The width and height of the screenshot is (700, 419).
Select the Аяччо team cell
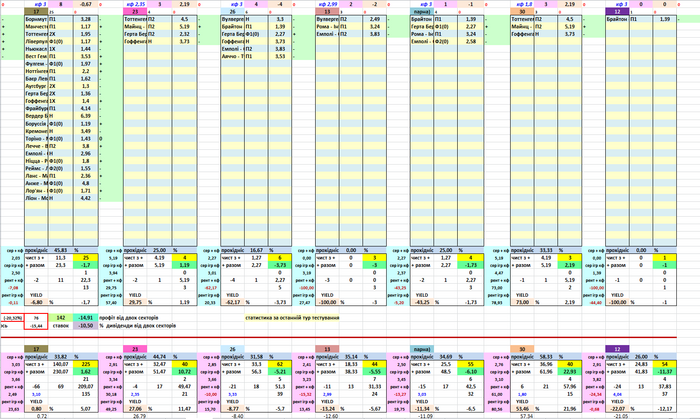(x=233, y=57)
